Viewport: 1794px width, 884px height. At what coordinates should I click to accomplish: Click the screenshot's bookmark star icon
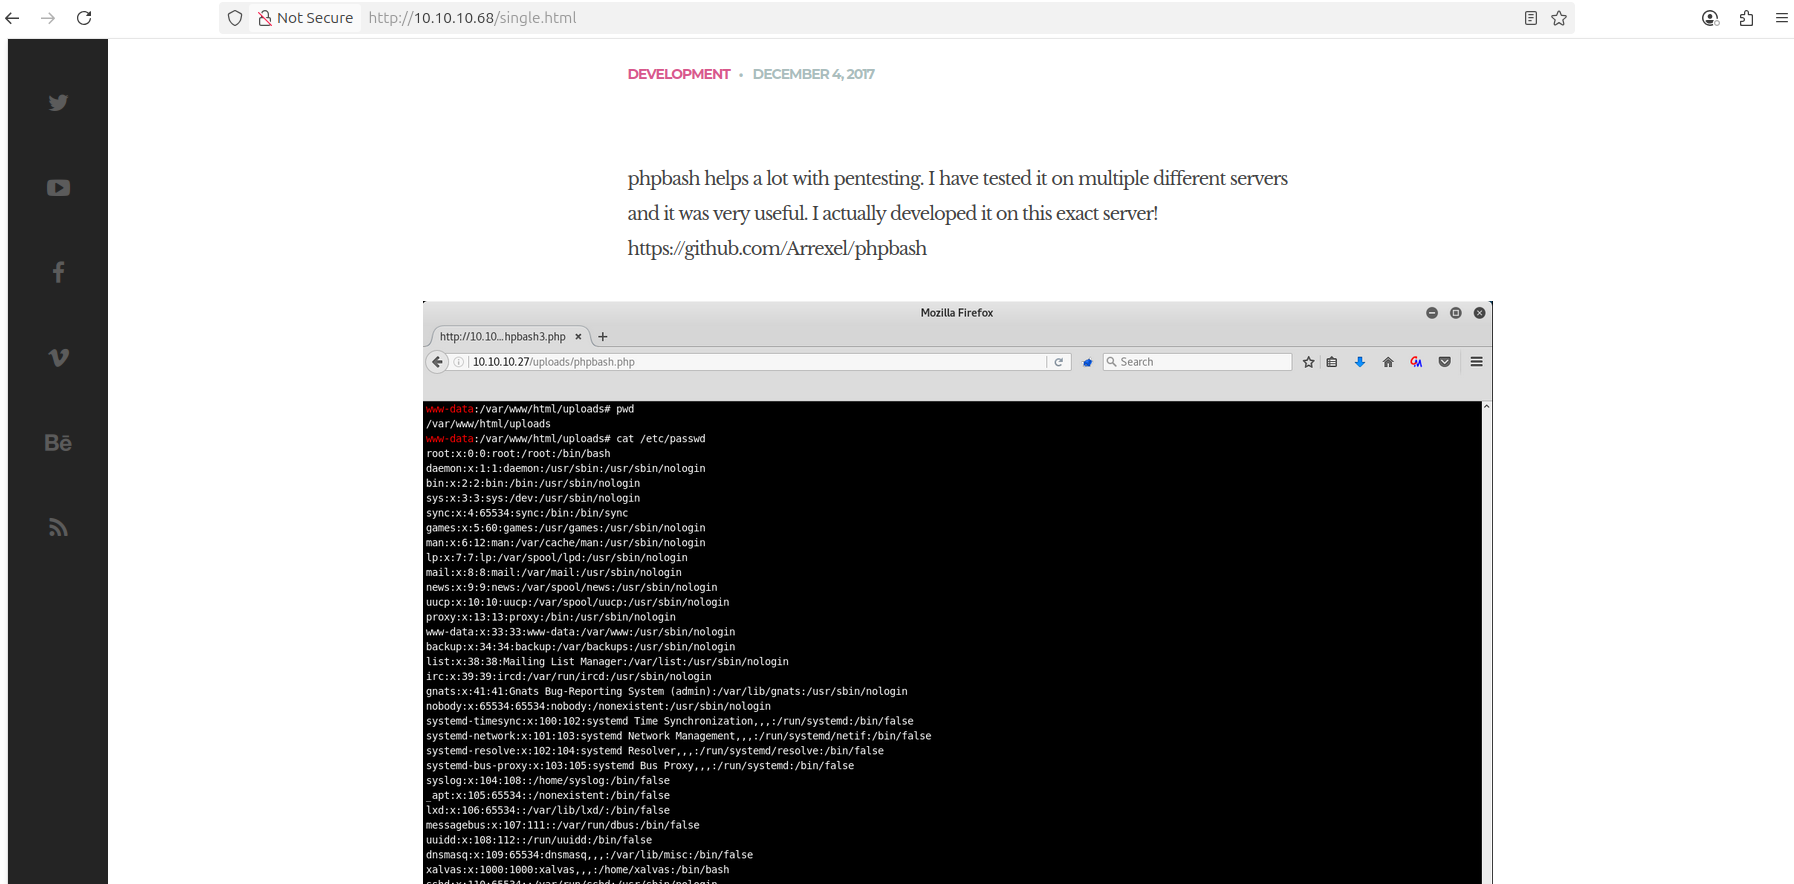pos(1308,362)
